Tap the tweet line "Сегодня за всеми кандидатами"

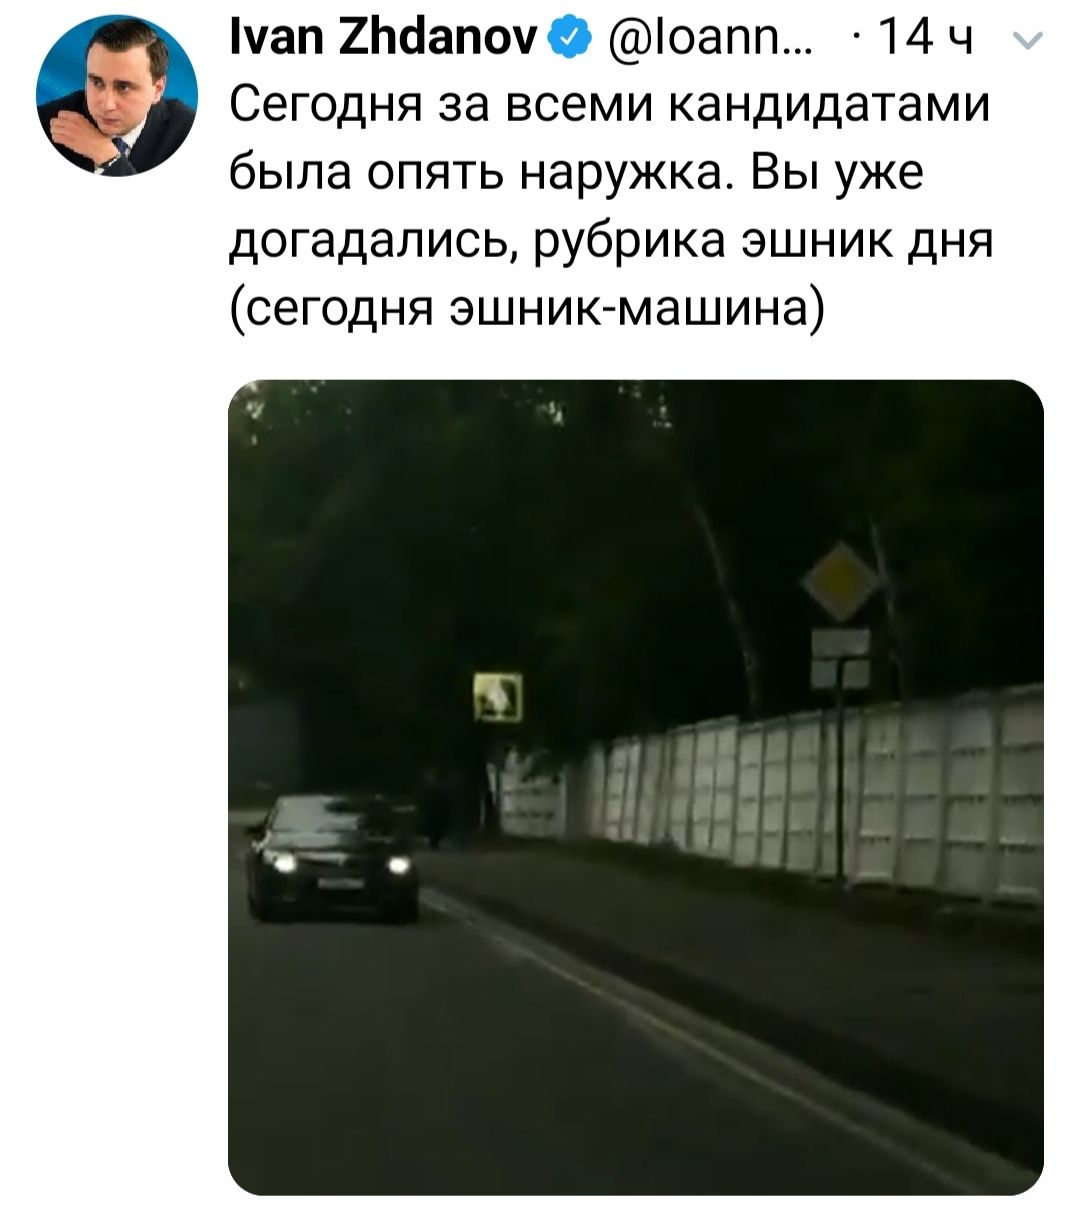coord(610,105)
